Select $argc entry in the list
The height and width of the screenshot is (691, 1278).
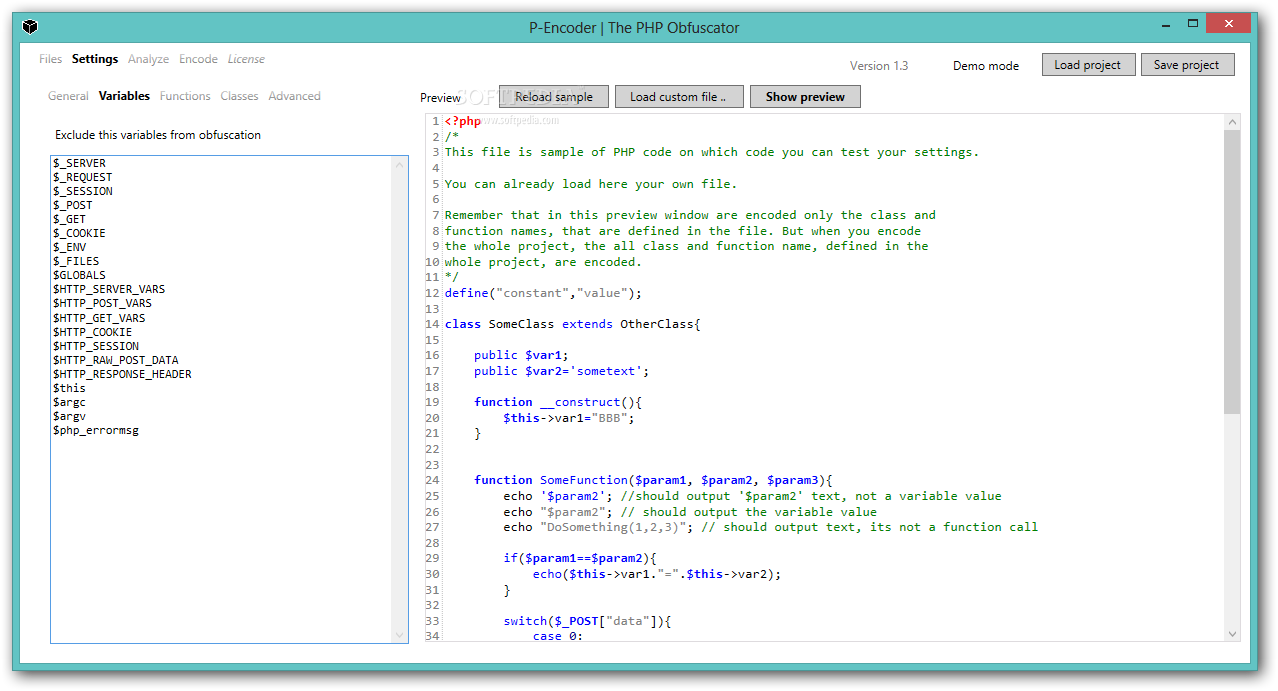(x=70, y=402)
